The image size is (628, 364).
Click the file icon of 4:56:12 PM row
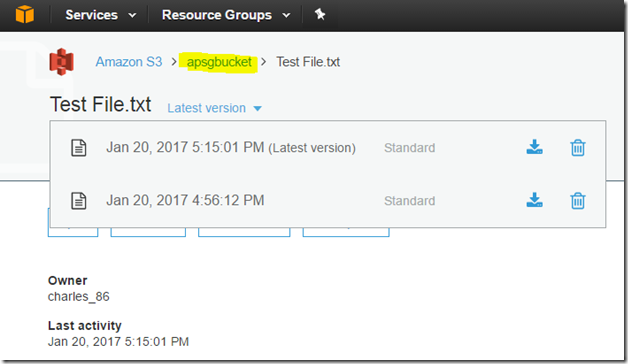78,201
